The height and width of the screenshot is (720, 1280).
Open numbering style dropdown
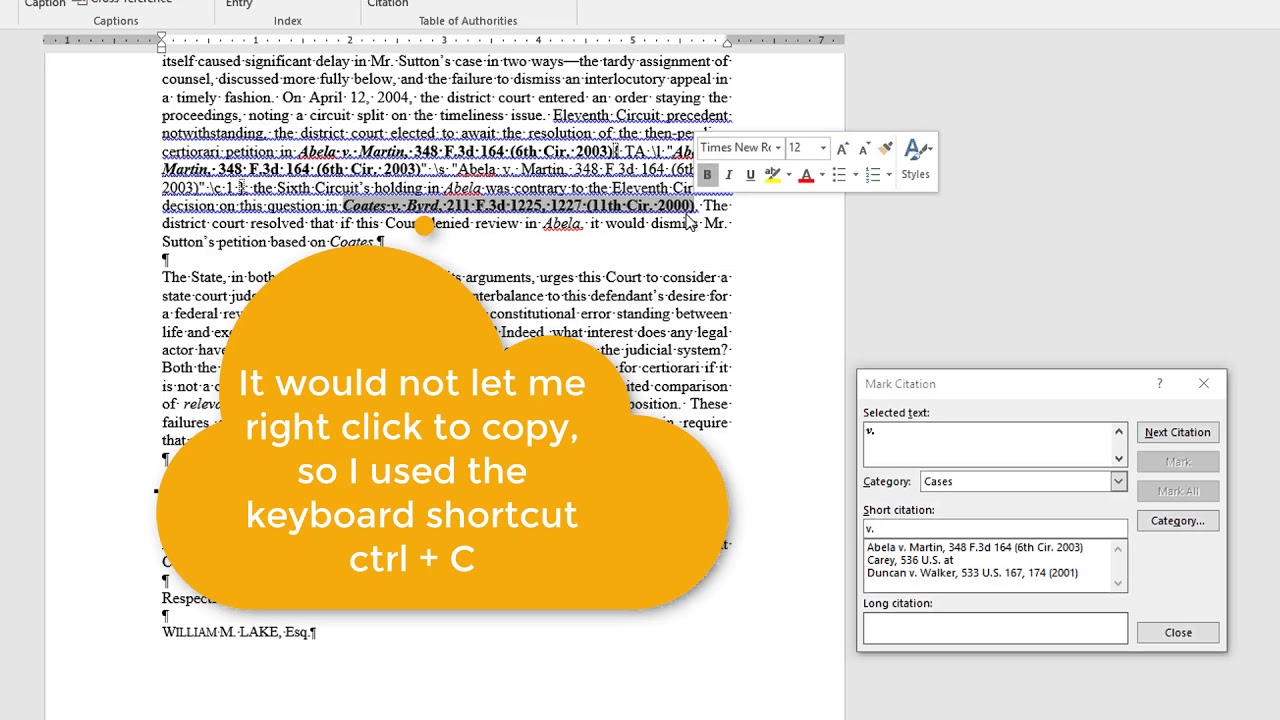pos(888,175)
